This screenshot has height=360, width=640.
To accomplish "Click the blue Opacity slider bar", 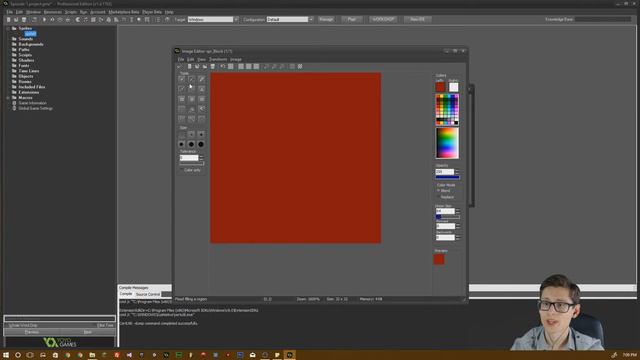I will 447,178.
